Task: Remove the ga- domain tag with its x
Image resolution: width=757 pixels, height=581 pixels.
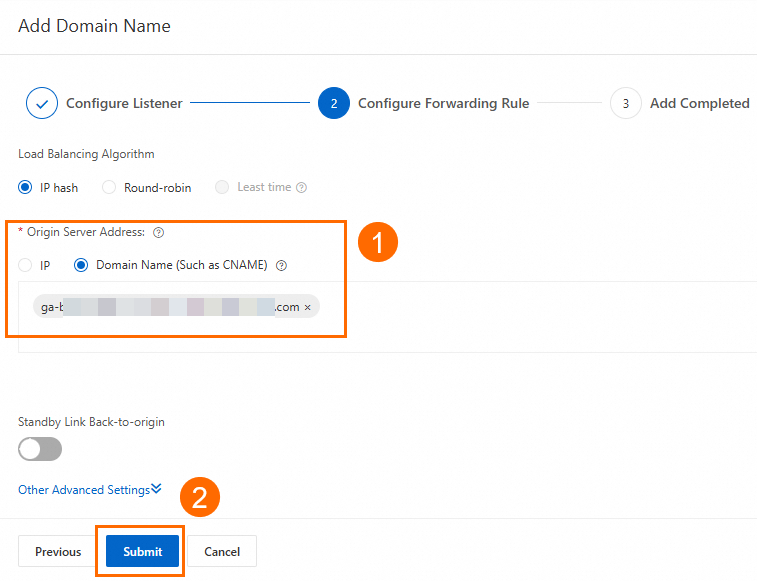Action: 307,307
